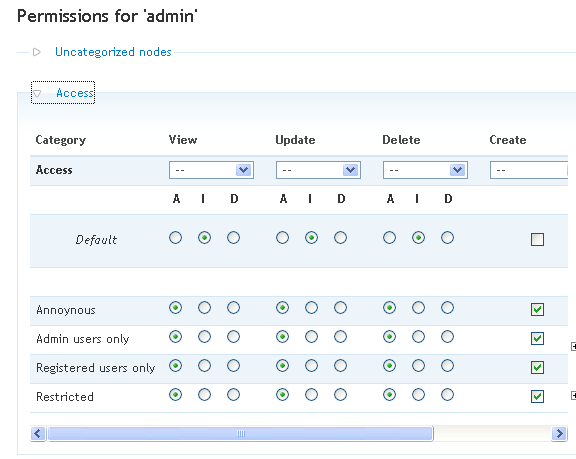Click the Restricted row label

coord(65,397)
